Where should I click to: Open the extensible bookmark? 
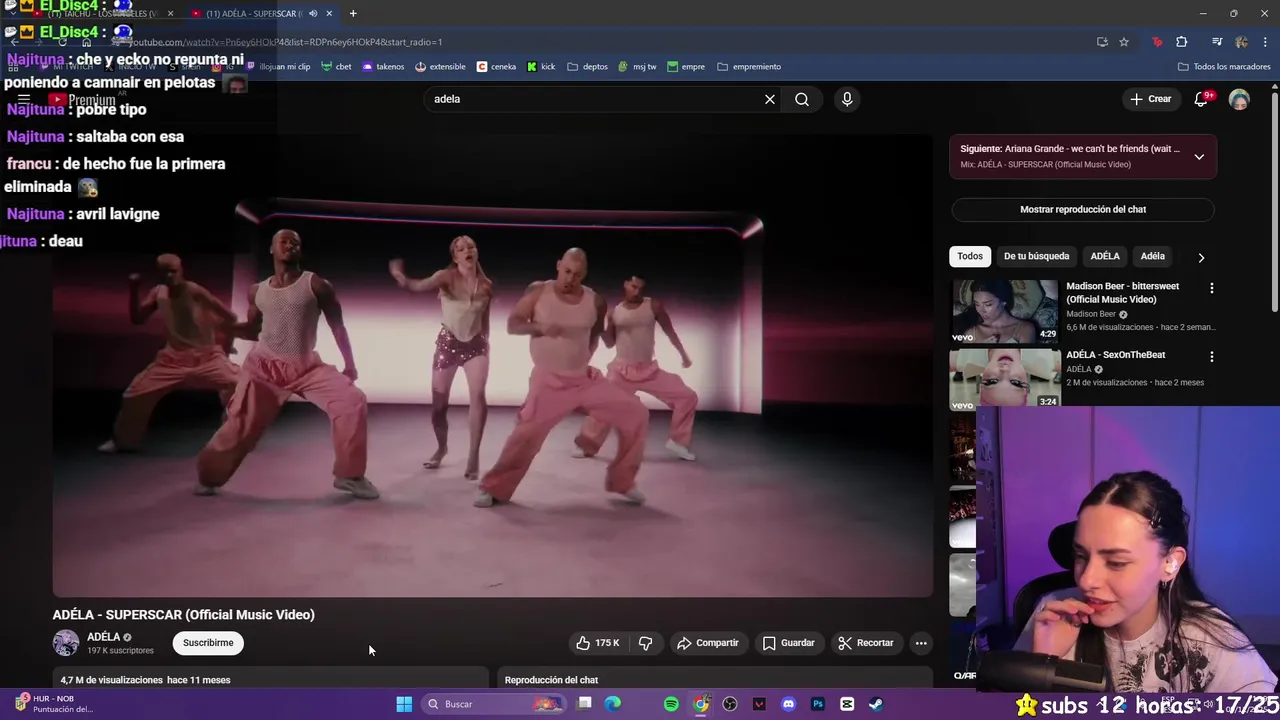(x=440, y=67)
